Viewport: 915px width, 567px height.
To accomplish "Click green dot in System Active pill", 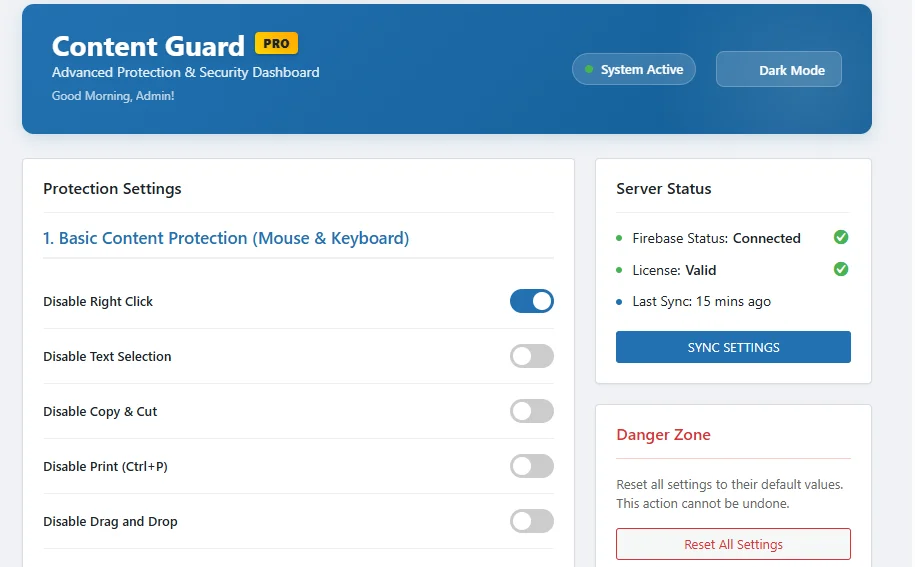I will click(589, 69).
